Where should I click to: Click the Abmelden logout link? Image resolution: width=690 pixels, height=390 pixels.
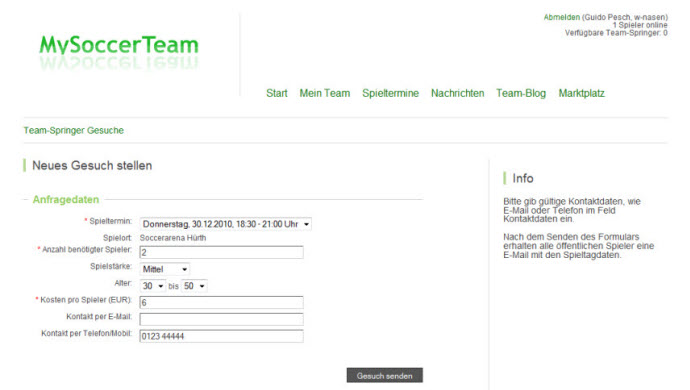[x=562, y=17]
